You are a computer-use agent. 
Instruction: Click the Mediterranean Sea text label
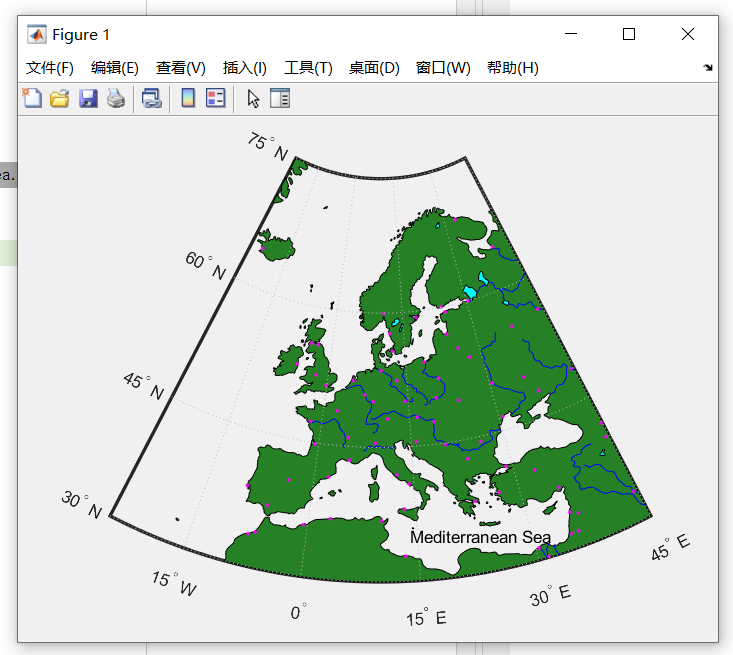click(480, 537)
